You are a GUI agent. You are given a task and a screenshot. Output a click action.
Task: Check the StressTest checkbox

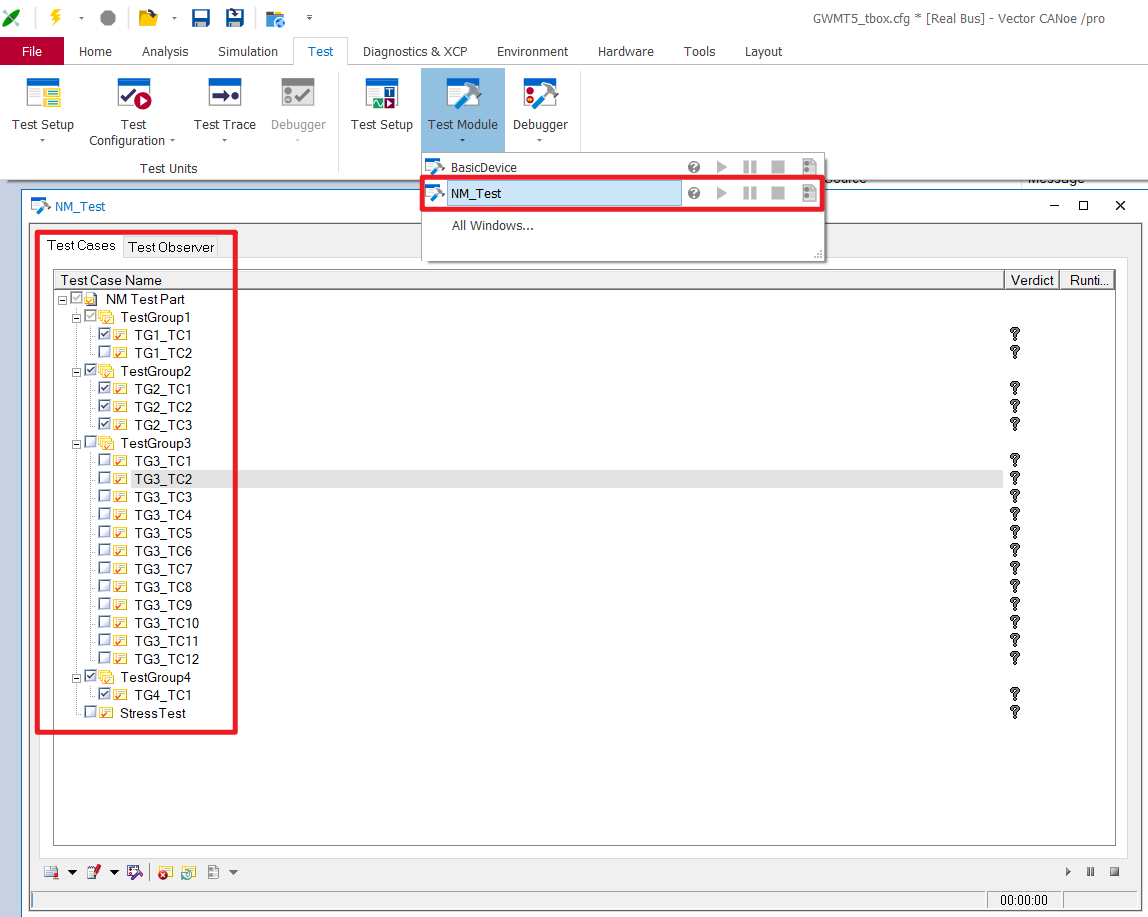coord(91,712)
